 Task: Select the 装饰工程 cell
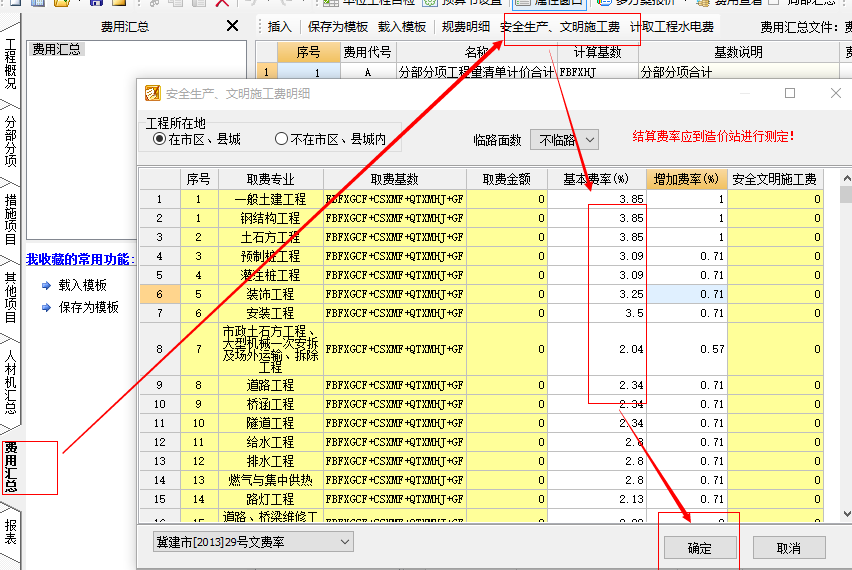[271, 295]
